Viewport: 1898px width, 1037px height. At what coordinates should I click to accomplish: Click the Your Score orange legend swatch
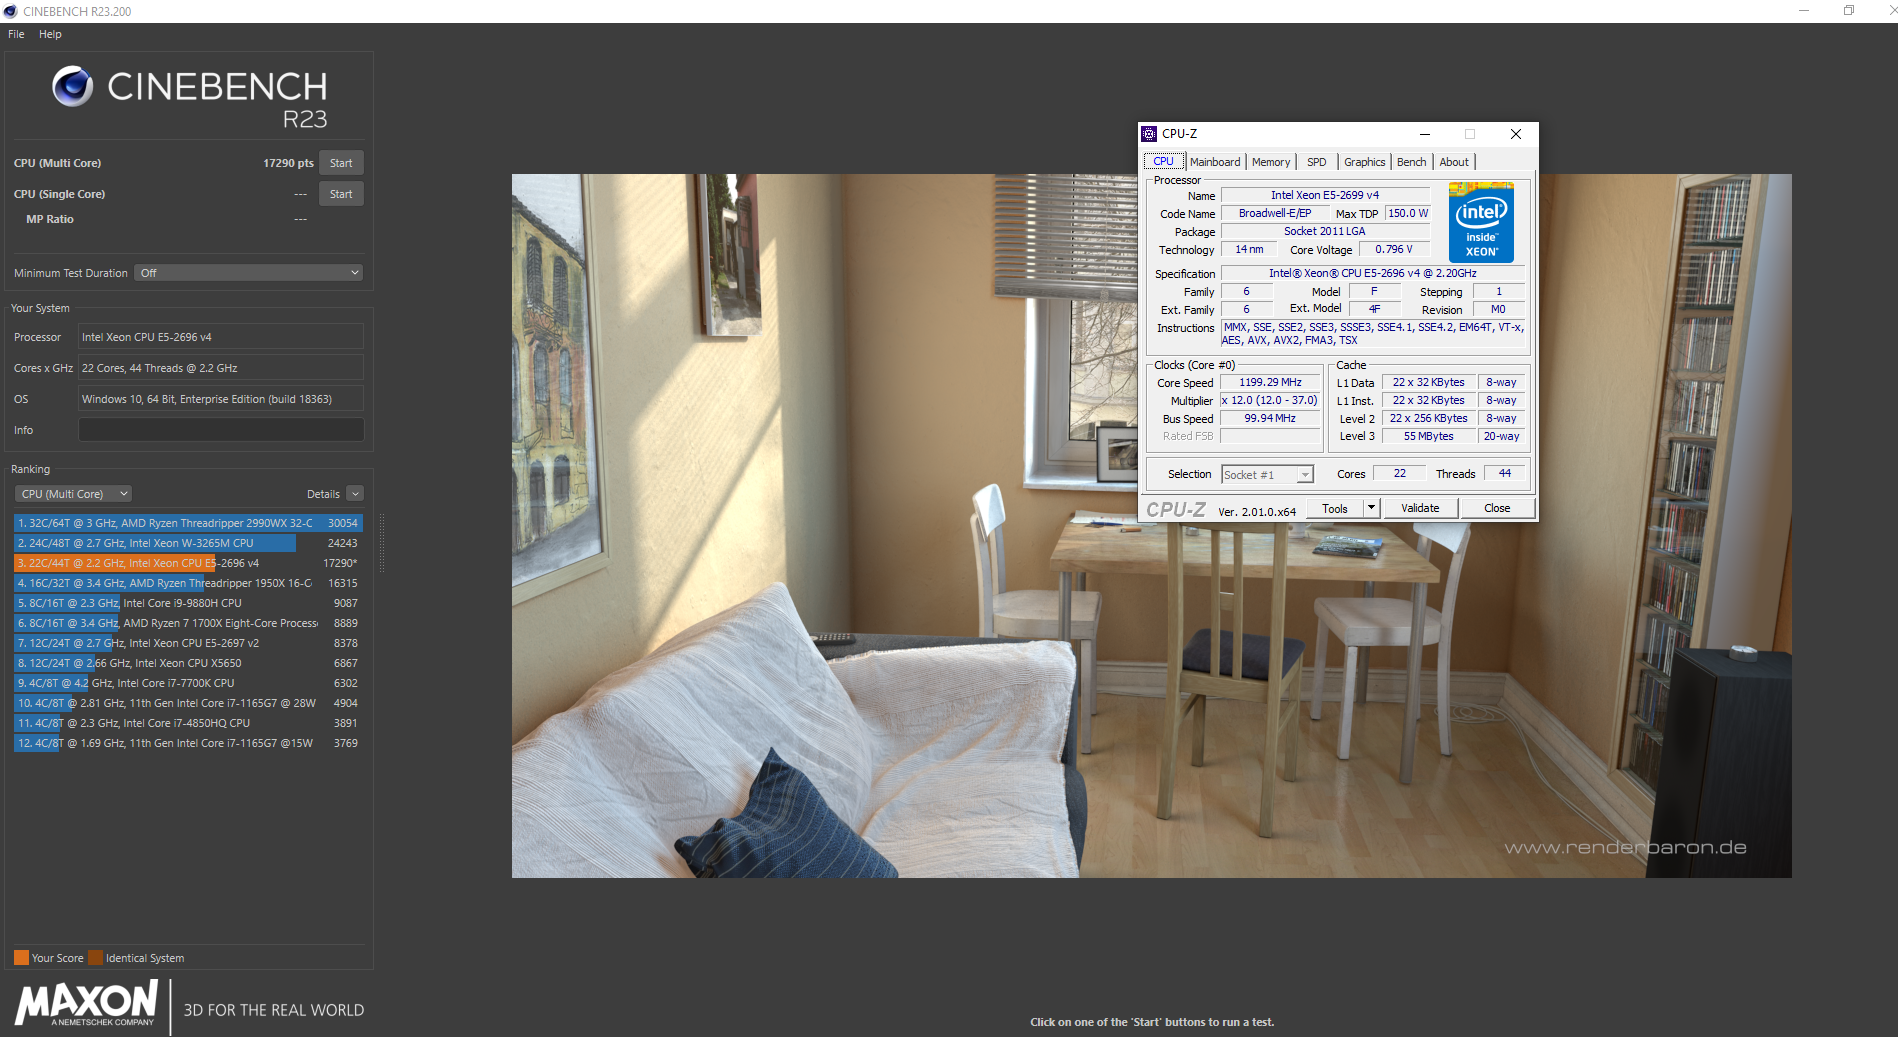click(21, 957)
